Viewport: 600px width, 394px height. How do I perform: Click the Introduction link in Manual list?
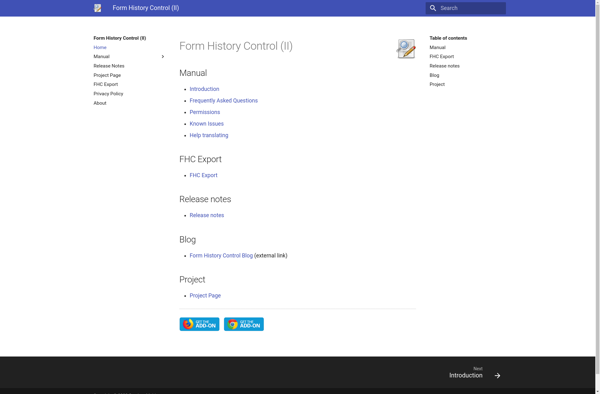pyautogui.click(x=204, y=89)
